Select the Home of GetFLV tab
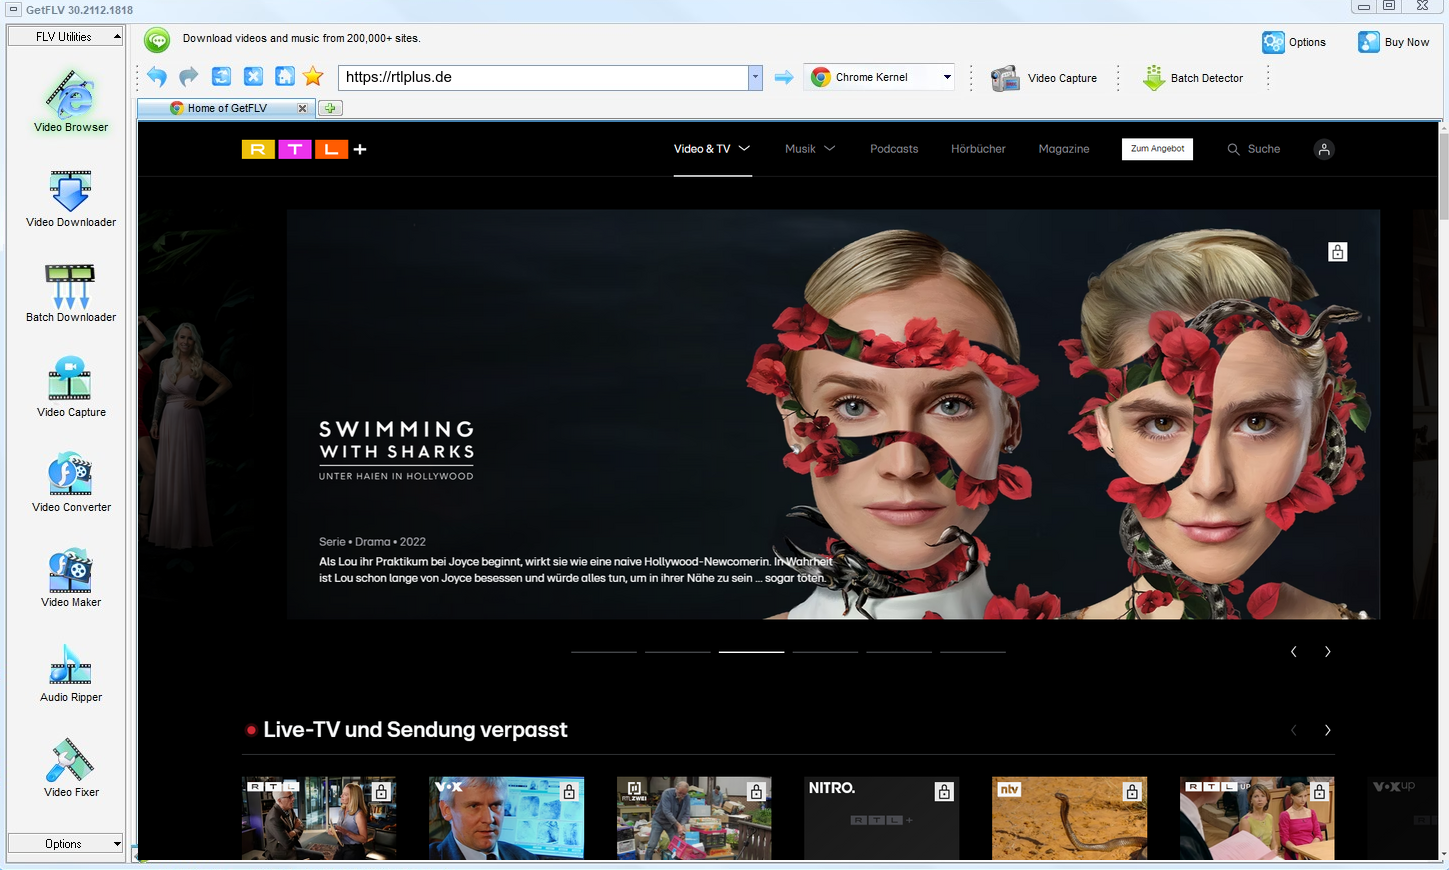Image resolution: width=1449 pixels, height=870 pixels. 227,108
